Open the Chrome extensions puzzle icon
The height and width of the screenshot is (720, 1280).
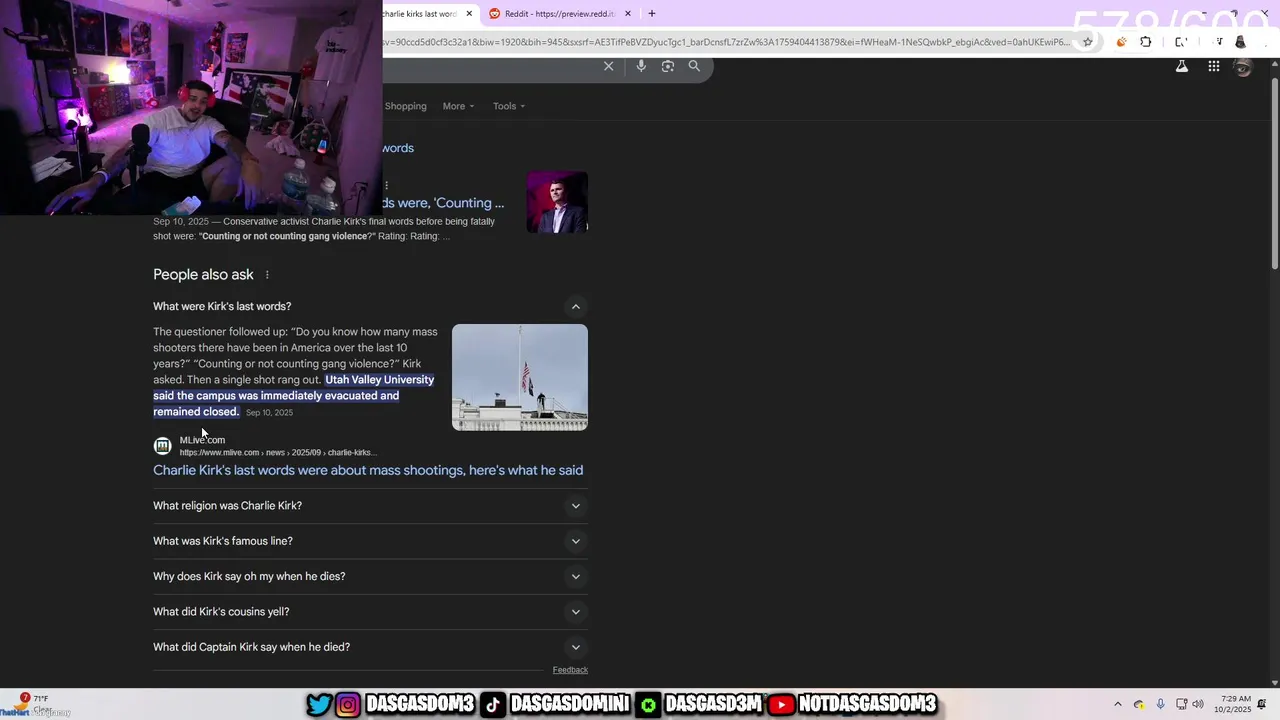point(1146,42)
